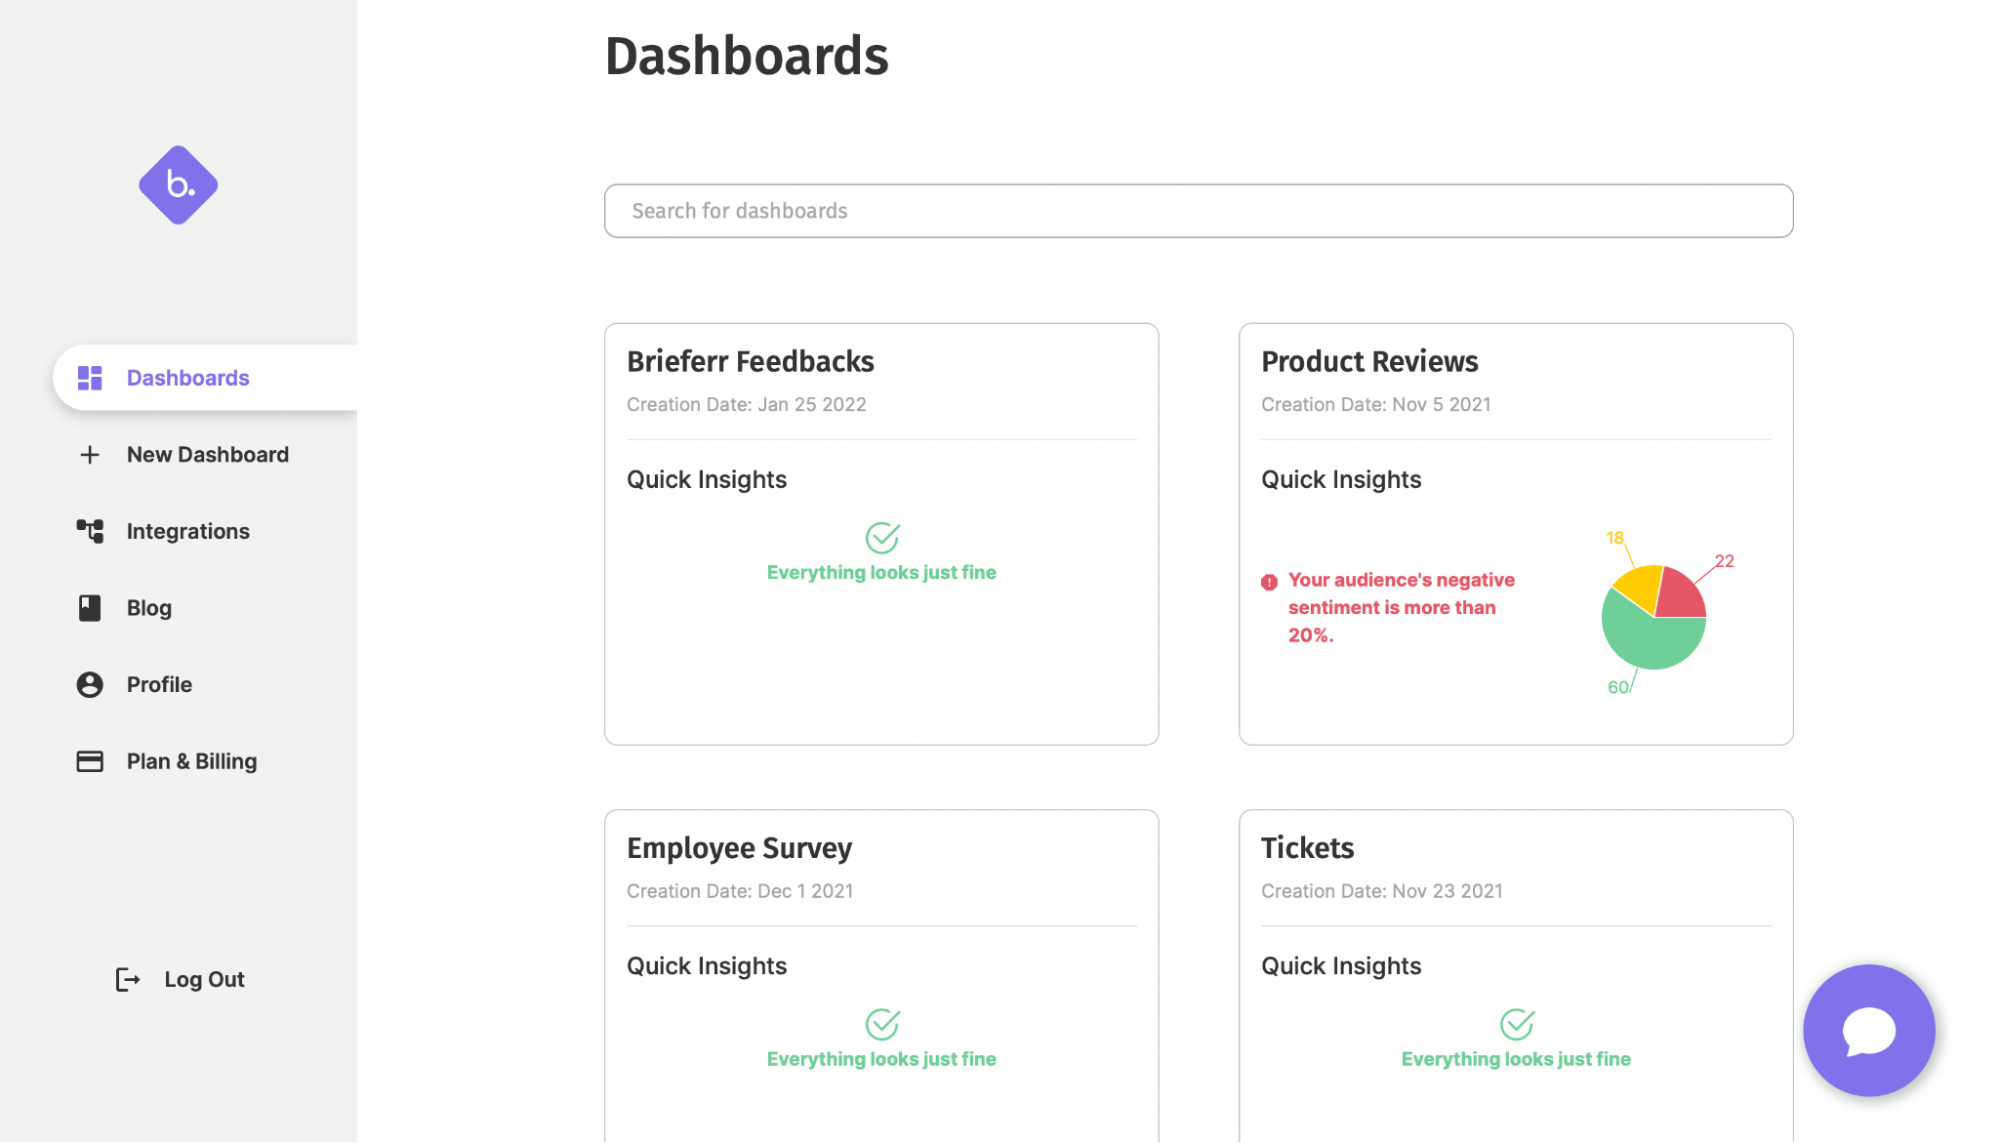Click the green checkmark in Brieferr Feedbacks card
Viewport: 1999px width, 1143px height.
882,538
